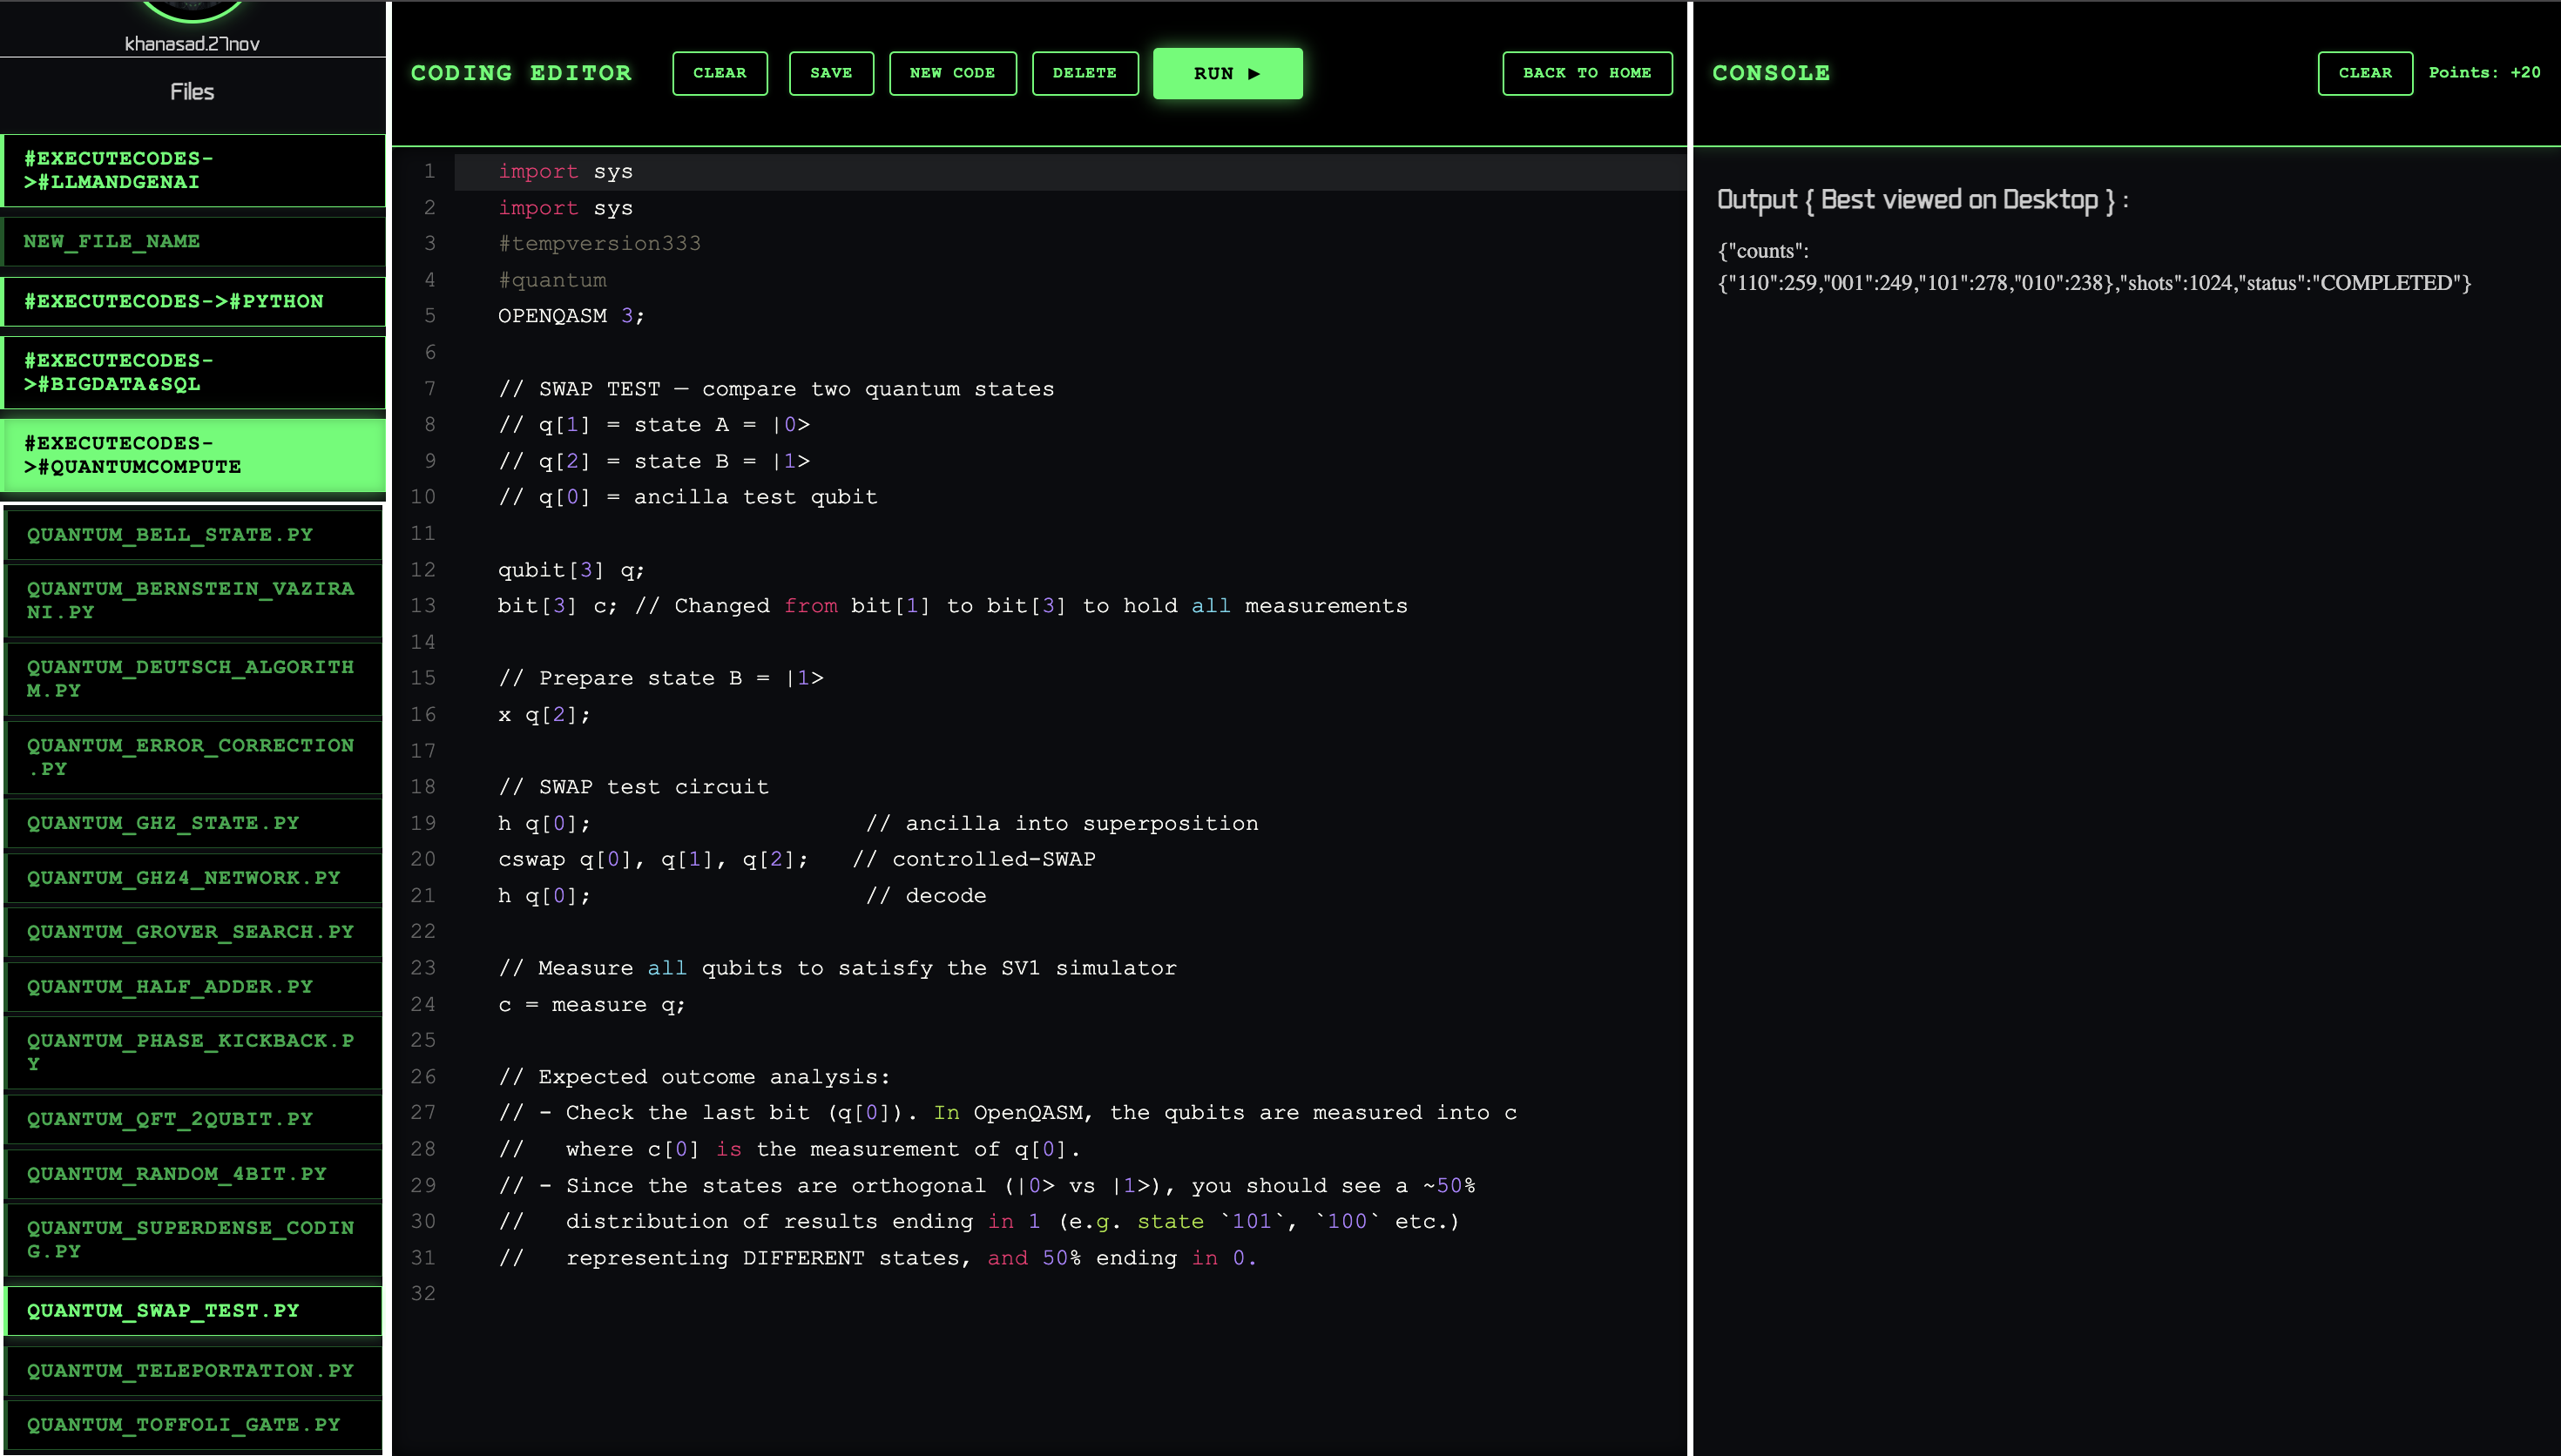Go BACK TO HOME
The height and width of the screenshot is (1456, 2561).
click(x=1586, y=73)
